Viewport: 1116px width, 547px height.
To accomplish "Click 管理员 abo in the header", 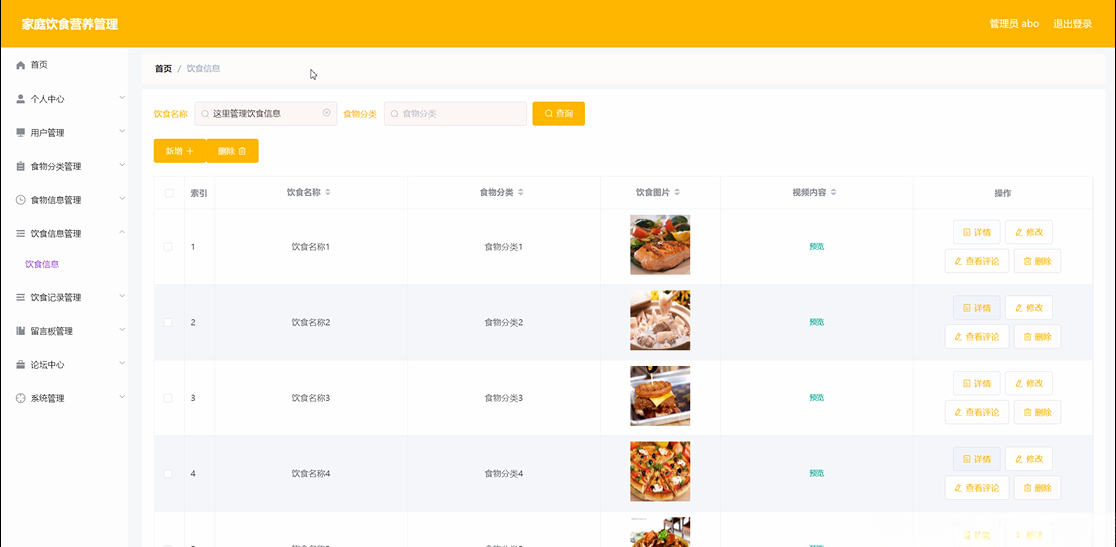I will (x=1014, y=23).
